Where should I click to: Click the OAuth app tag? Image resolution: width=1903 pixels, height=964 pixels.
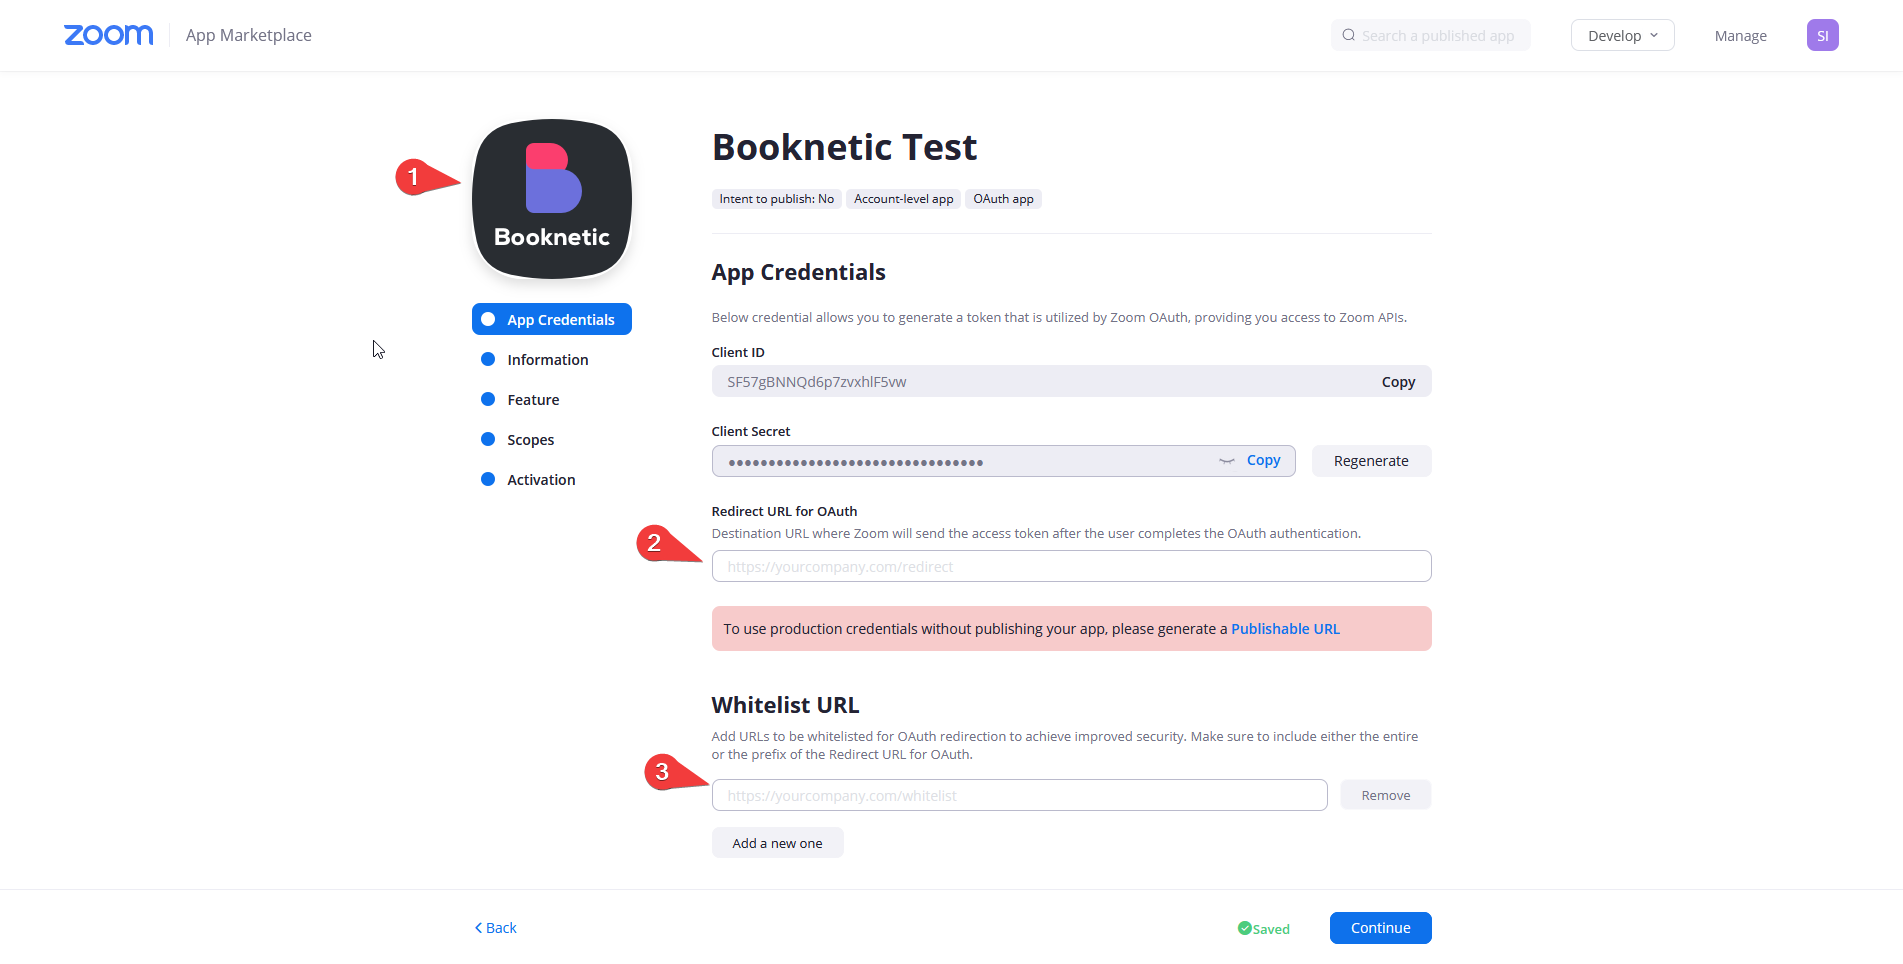click(x=1003, y=199)
